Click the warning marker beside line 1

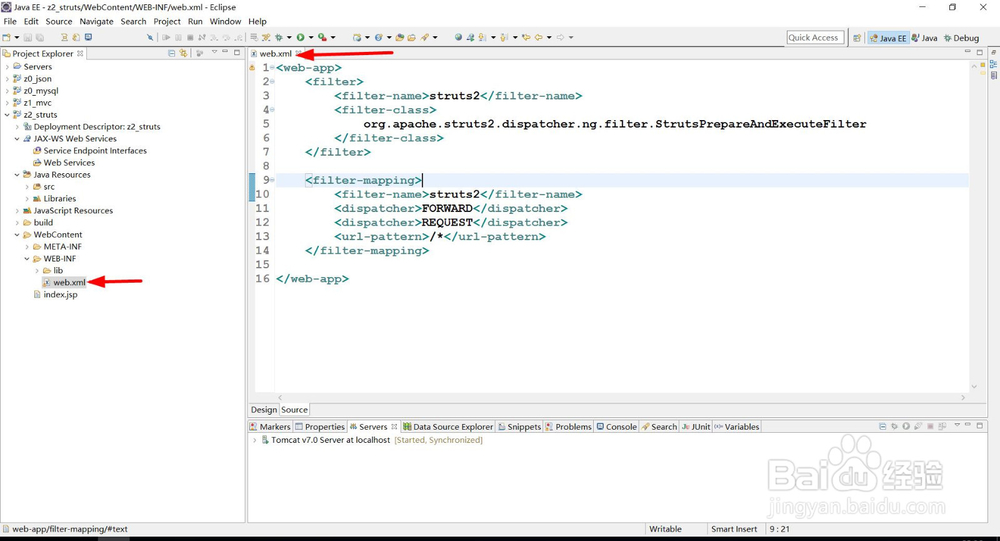[252, 67]
